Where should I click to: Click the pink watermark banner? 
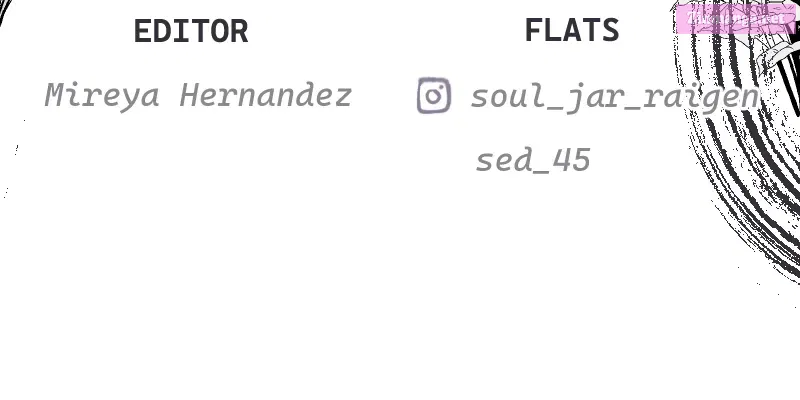tap(736, 19)
